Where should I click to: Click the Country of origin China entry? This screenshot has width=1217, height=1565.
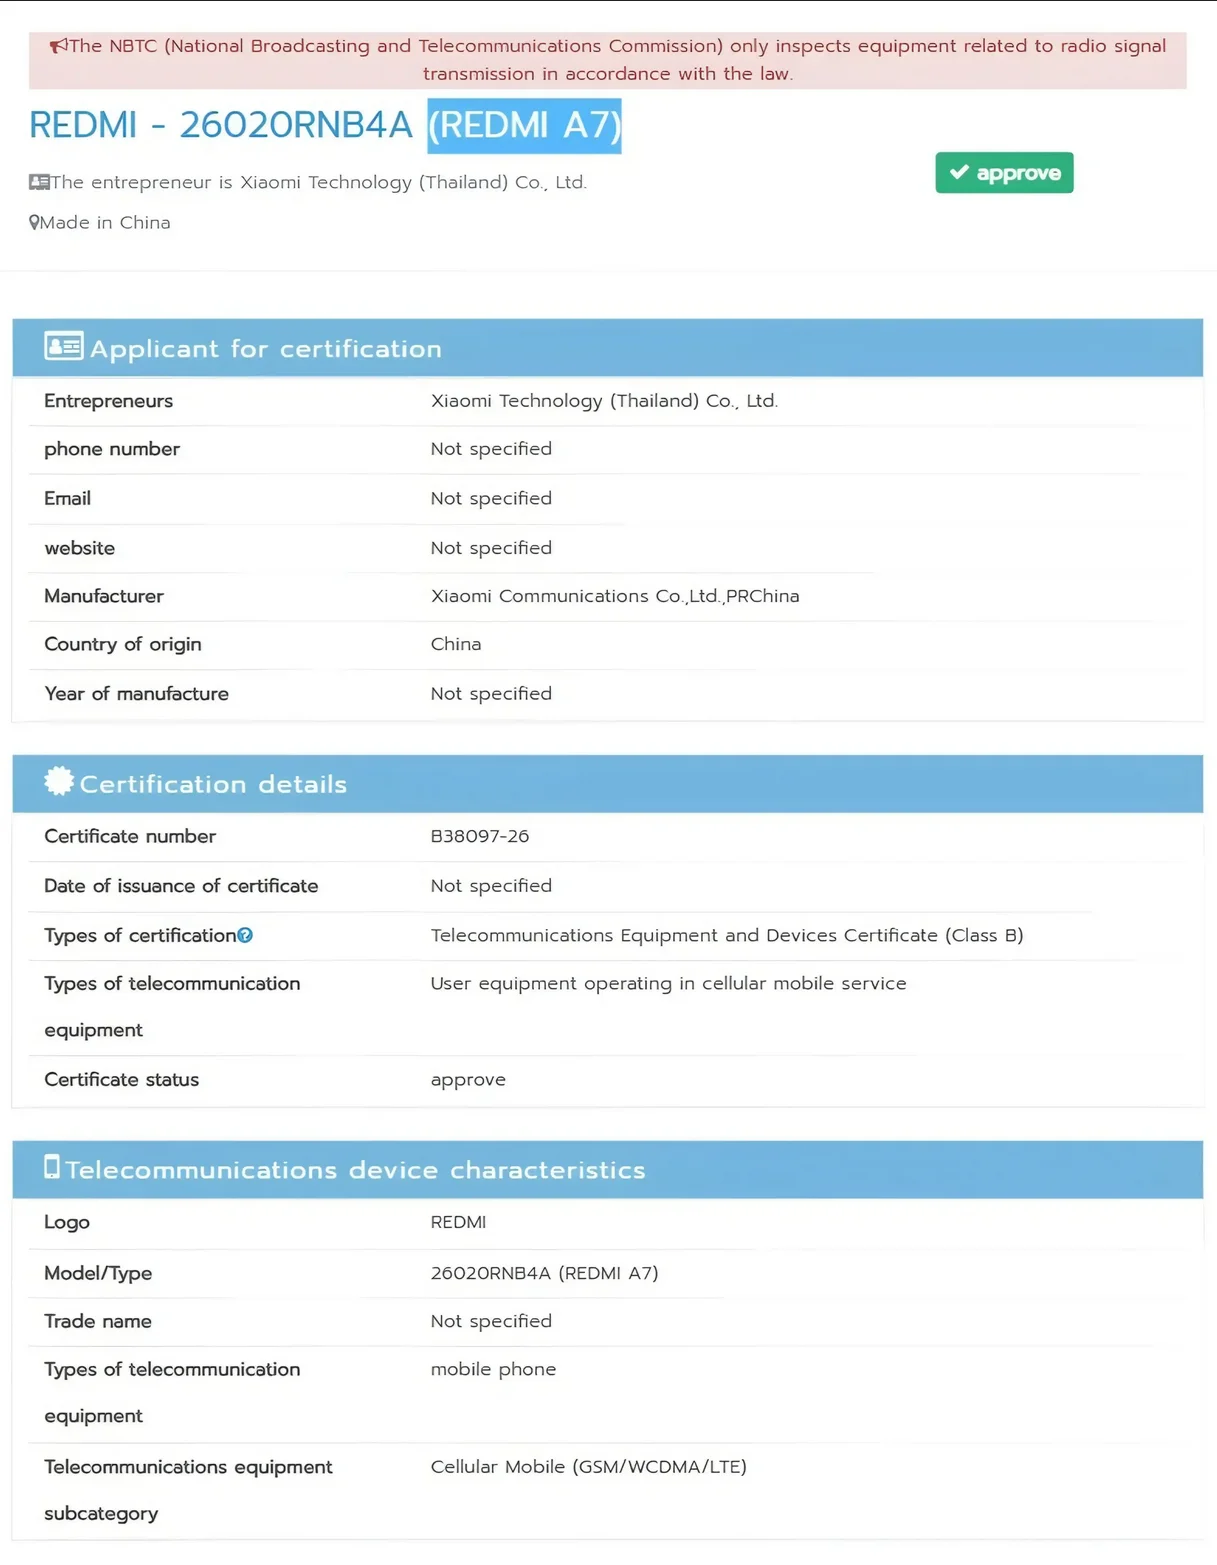pyautogui.click(x=456, y=644)
